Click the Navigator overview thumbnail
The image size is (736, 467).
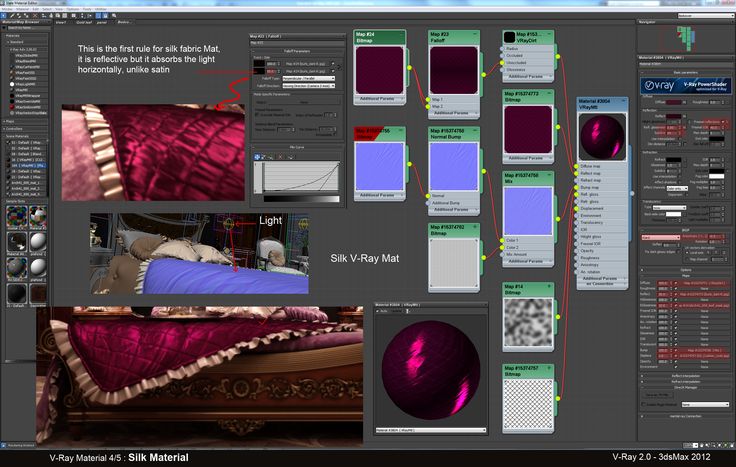tap(684, 39)
